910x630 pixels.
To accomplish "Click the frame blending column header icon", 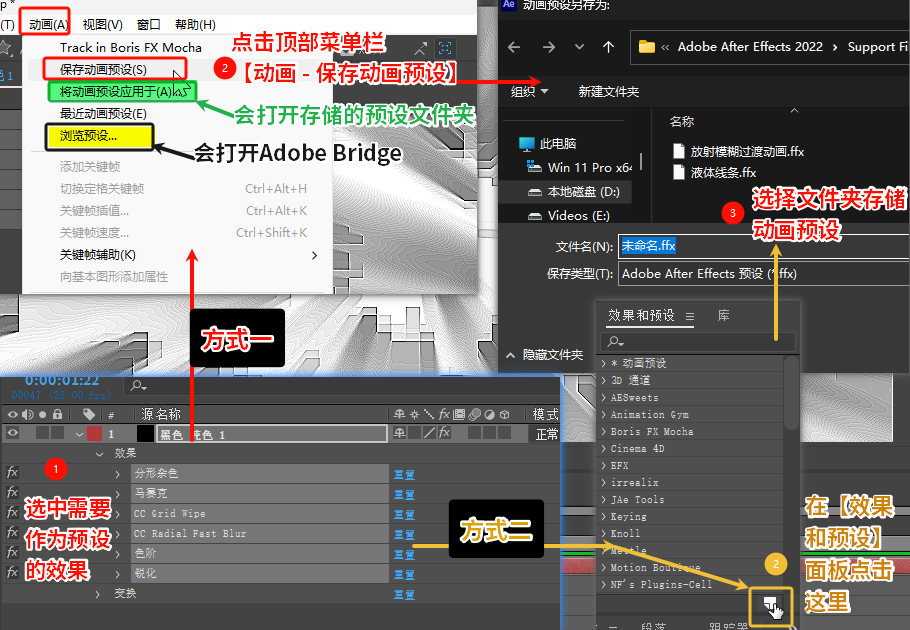I will (459, 414).
